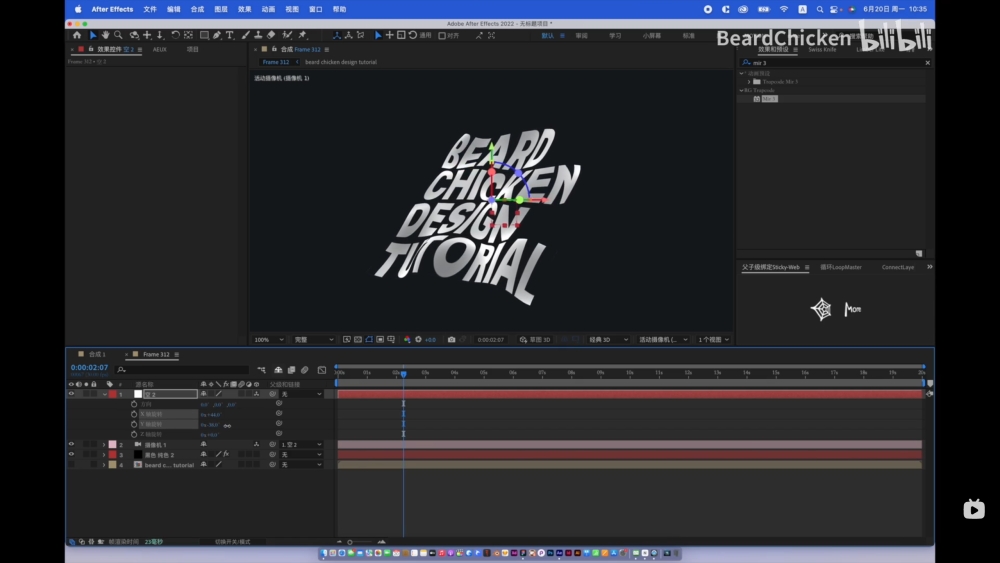Open the 活动摄像机 view dropdown

663,340
